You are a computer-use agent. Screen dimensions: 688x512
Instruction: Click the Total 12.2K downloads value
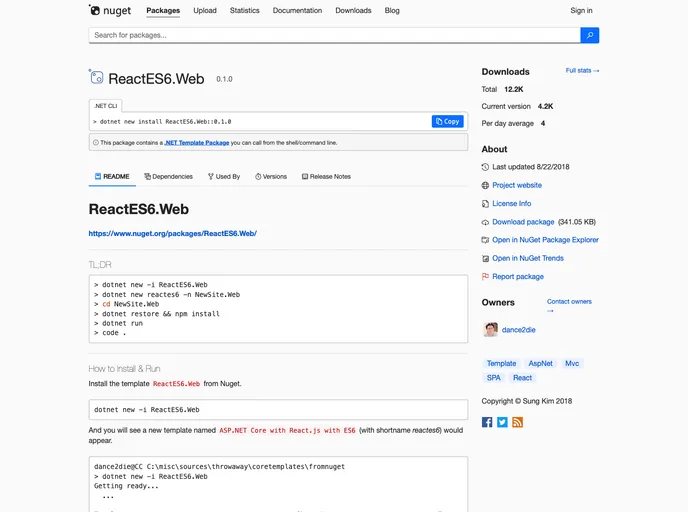tap(513, 90)
